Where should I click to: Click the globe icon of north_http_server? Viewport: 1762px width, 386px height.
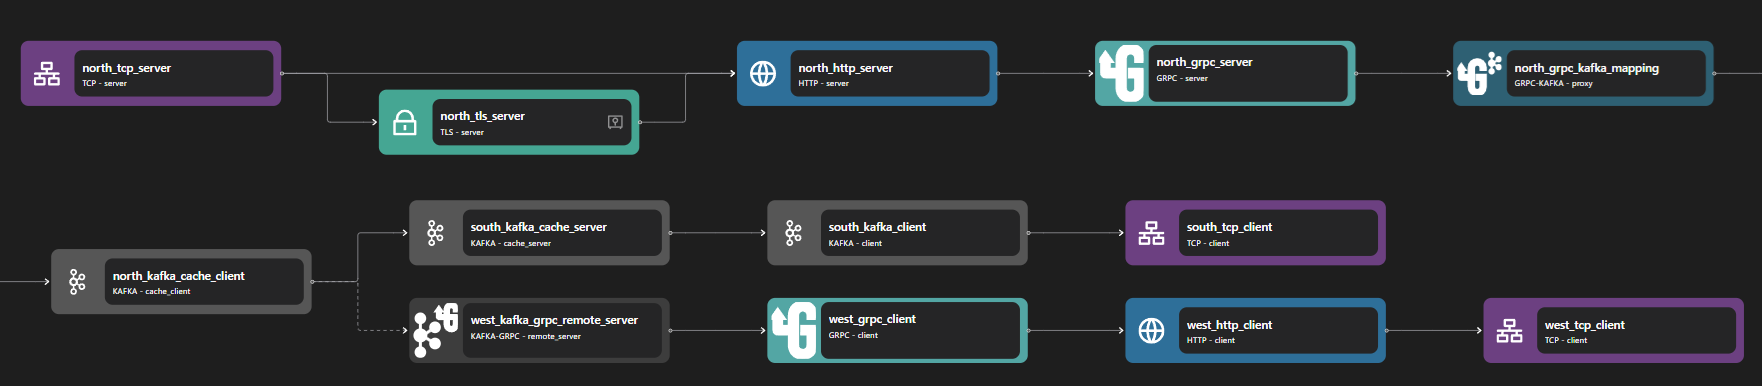coord(763,74)
